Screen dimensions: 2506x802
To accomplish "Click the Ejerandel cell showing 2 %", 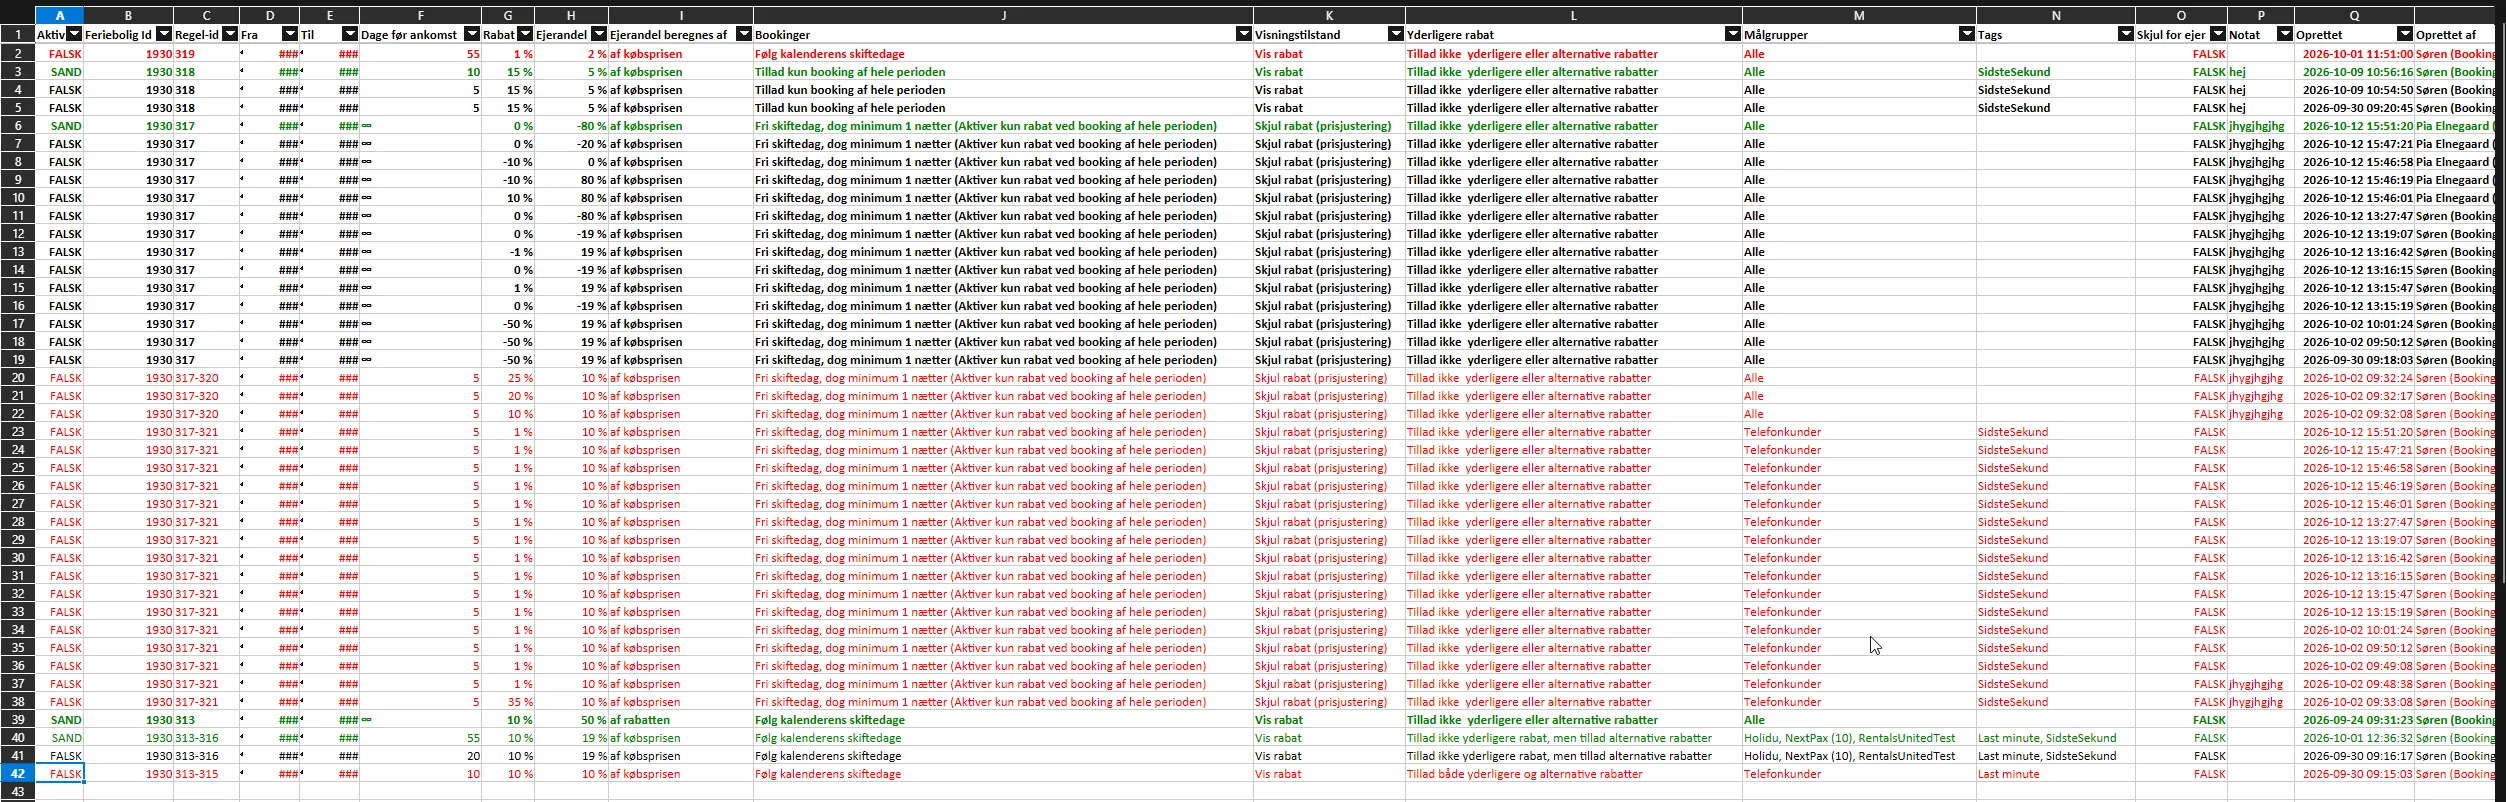I will [x=571, y=54].
